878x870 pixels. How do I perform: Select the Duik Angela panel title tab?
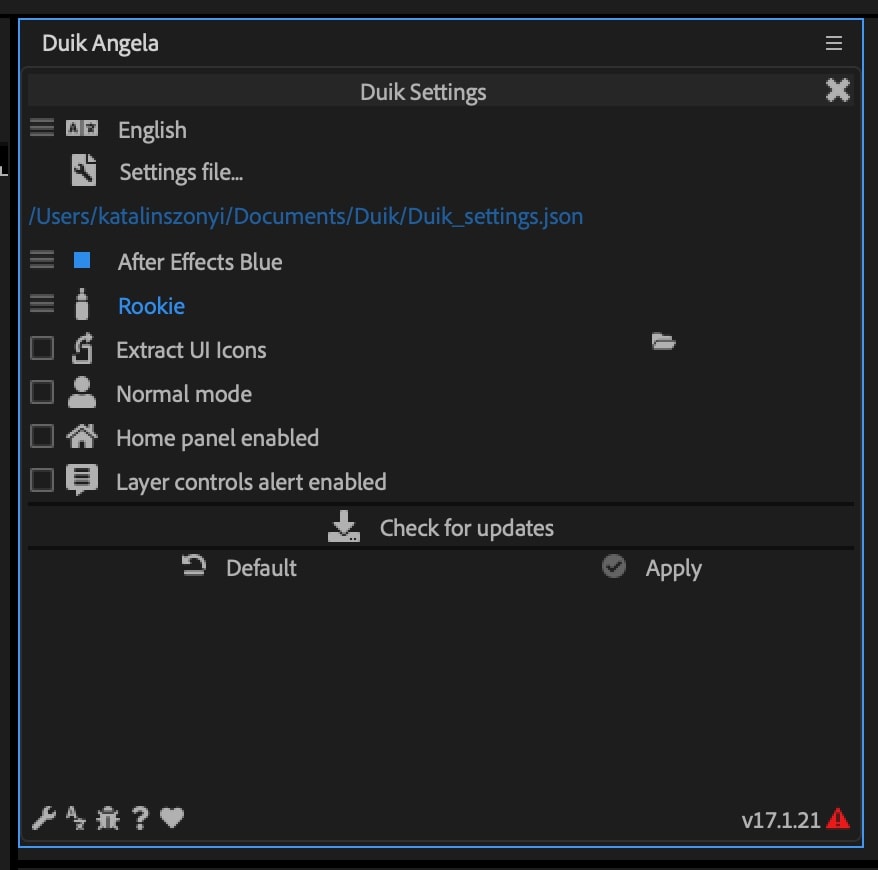point(100,44)
